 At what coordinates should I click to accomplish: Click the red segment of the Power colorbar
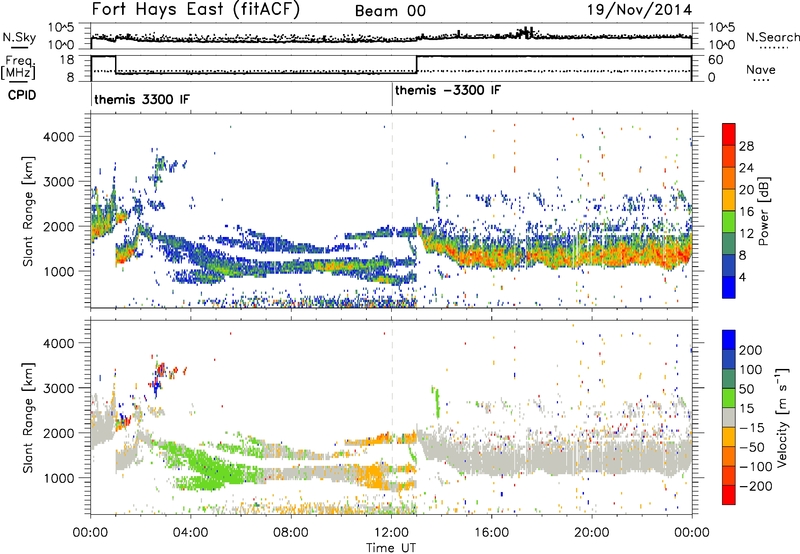click(729, 134)
